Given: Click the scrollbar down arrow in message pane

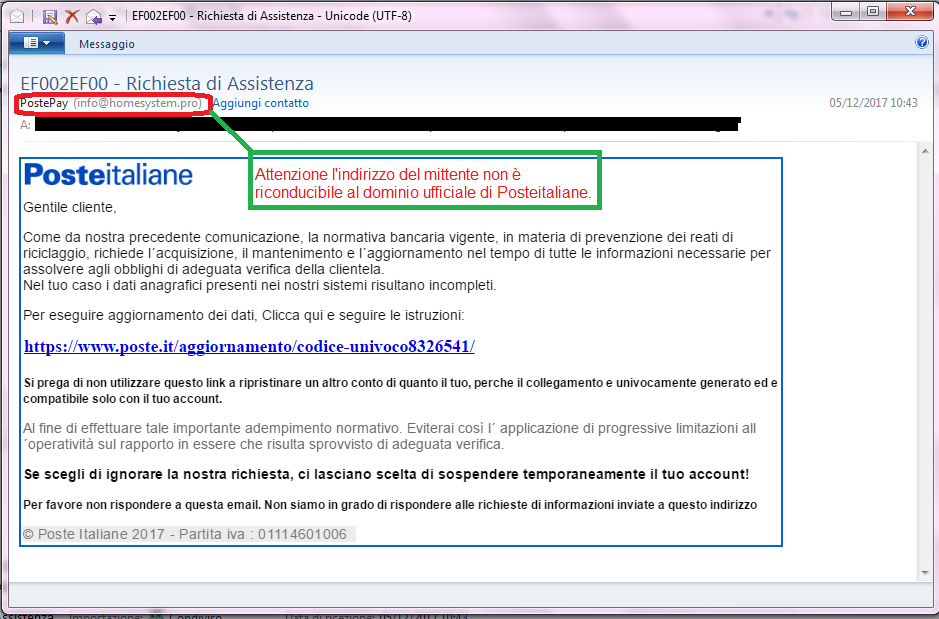Looking at the screenshot, I should point(925,574).
